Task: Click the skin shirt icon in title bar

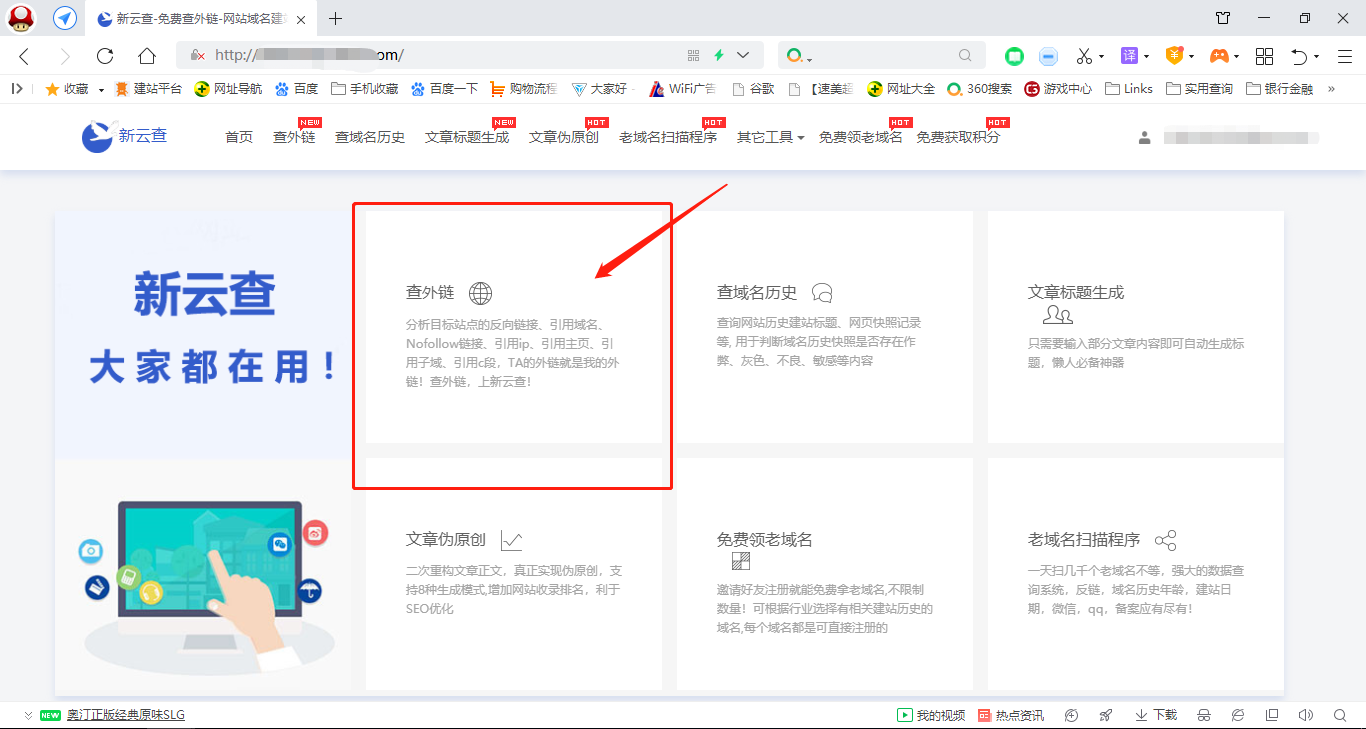Action: (x=1223, y=18)
